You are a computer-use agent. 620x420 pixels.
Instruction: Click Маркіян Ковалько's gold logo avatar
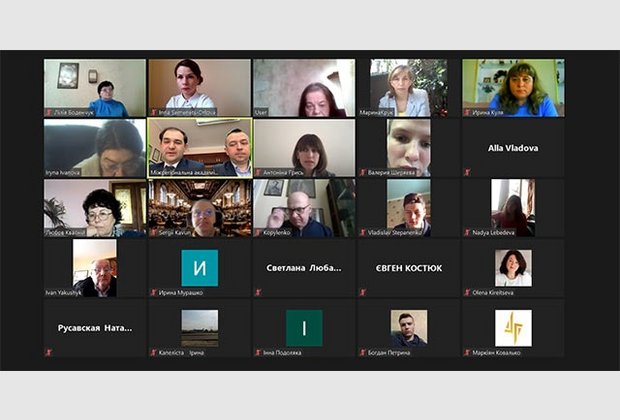(x=513, y=328)
